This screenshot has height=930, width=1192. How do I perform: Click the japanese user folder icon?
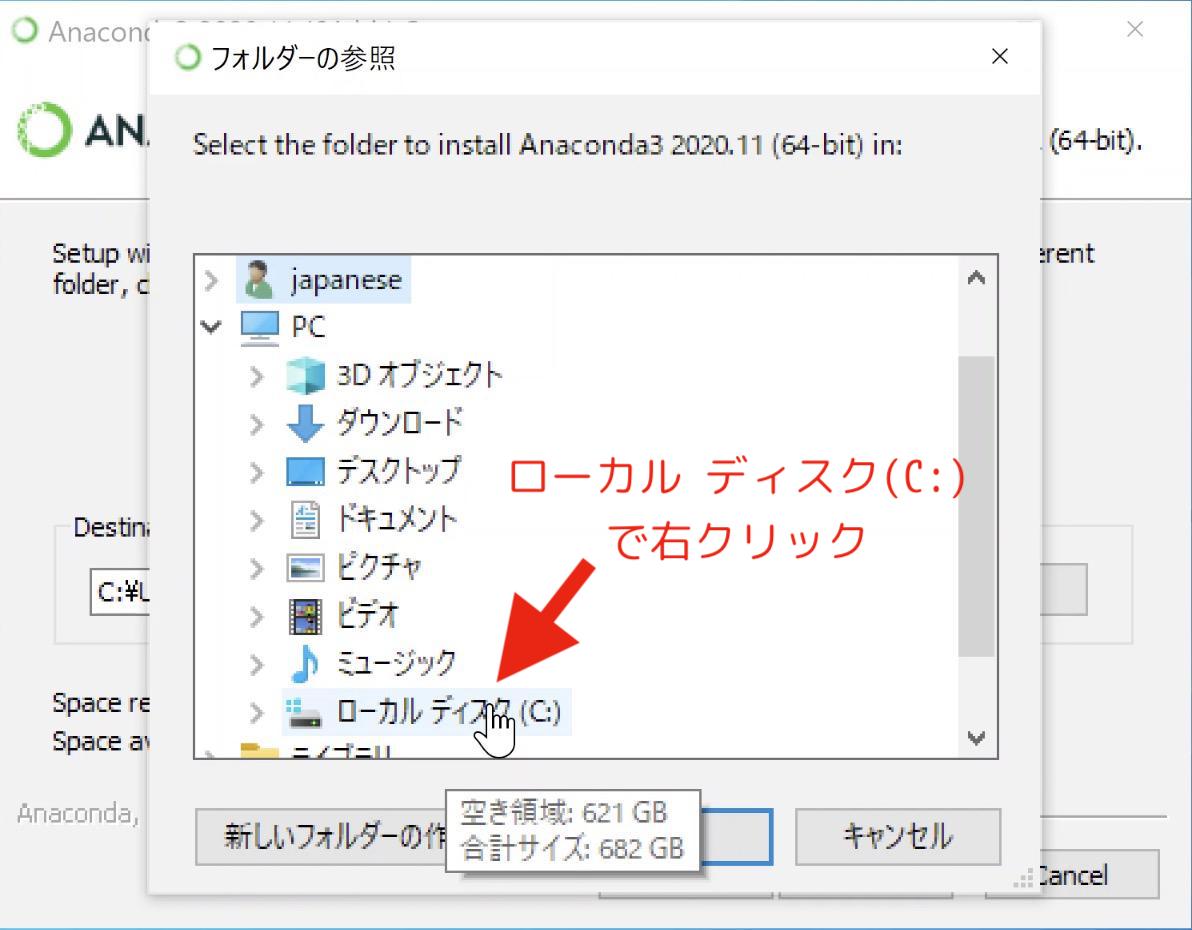[x=258, y=280]
